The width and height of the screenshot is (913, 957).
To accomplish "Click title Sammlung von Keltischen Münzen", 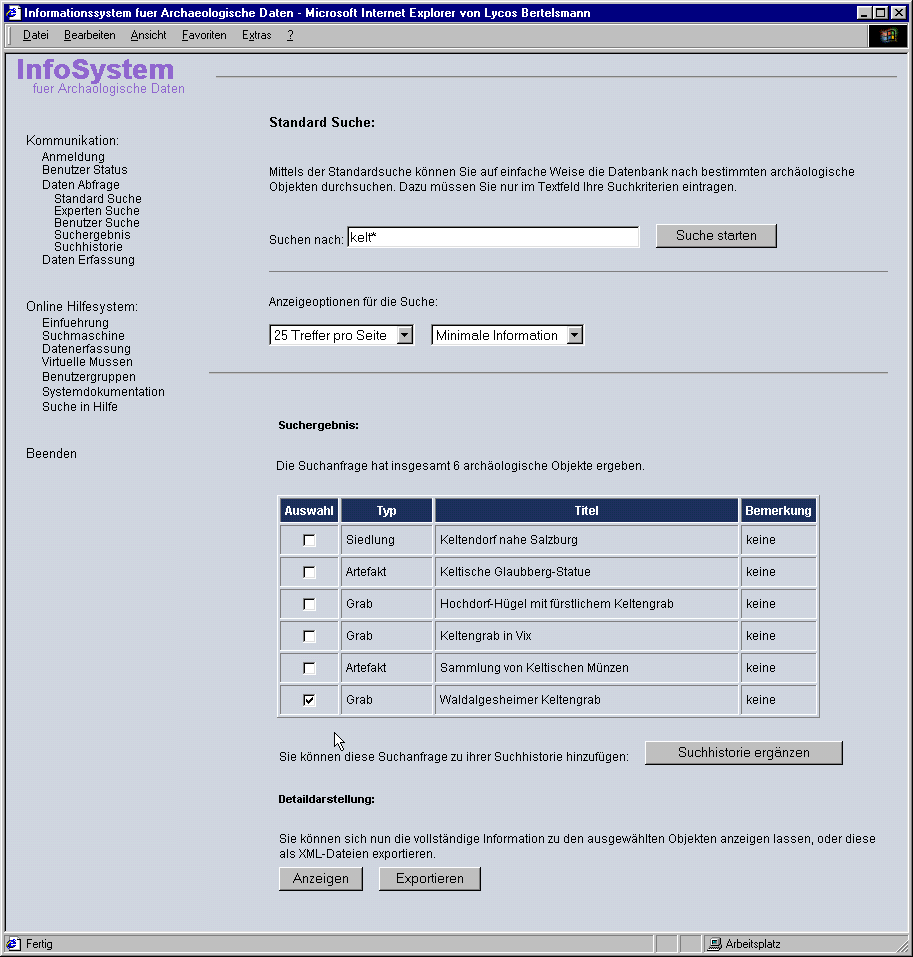I will tap(534, 668).
